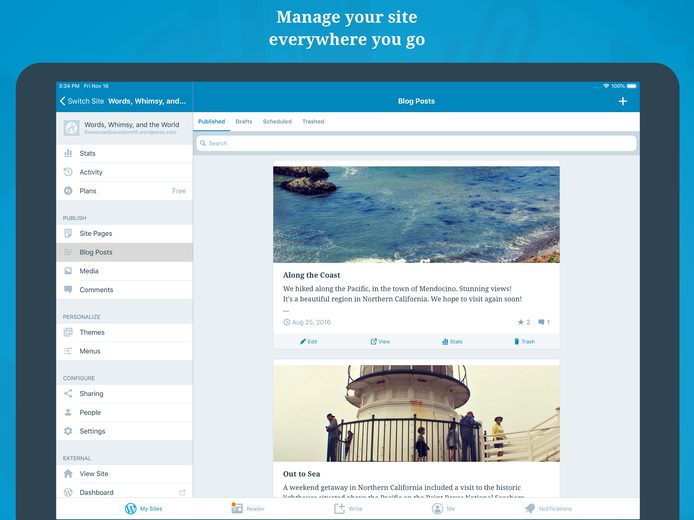694x520 pixels.
Task: Open the Me bottom tab
Action: [x=443, y=508]
